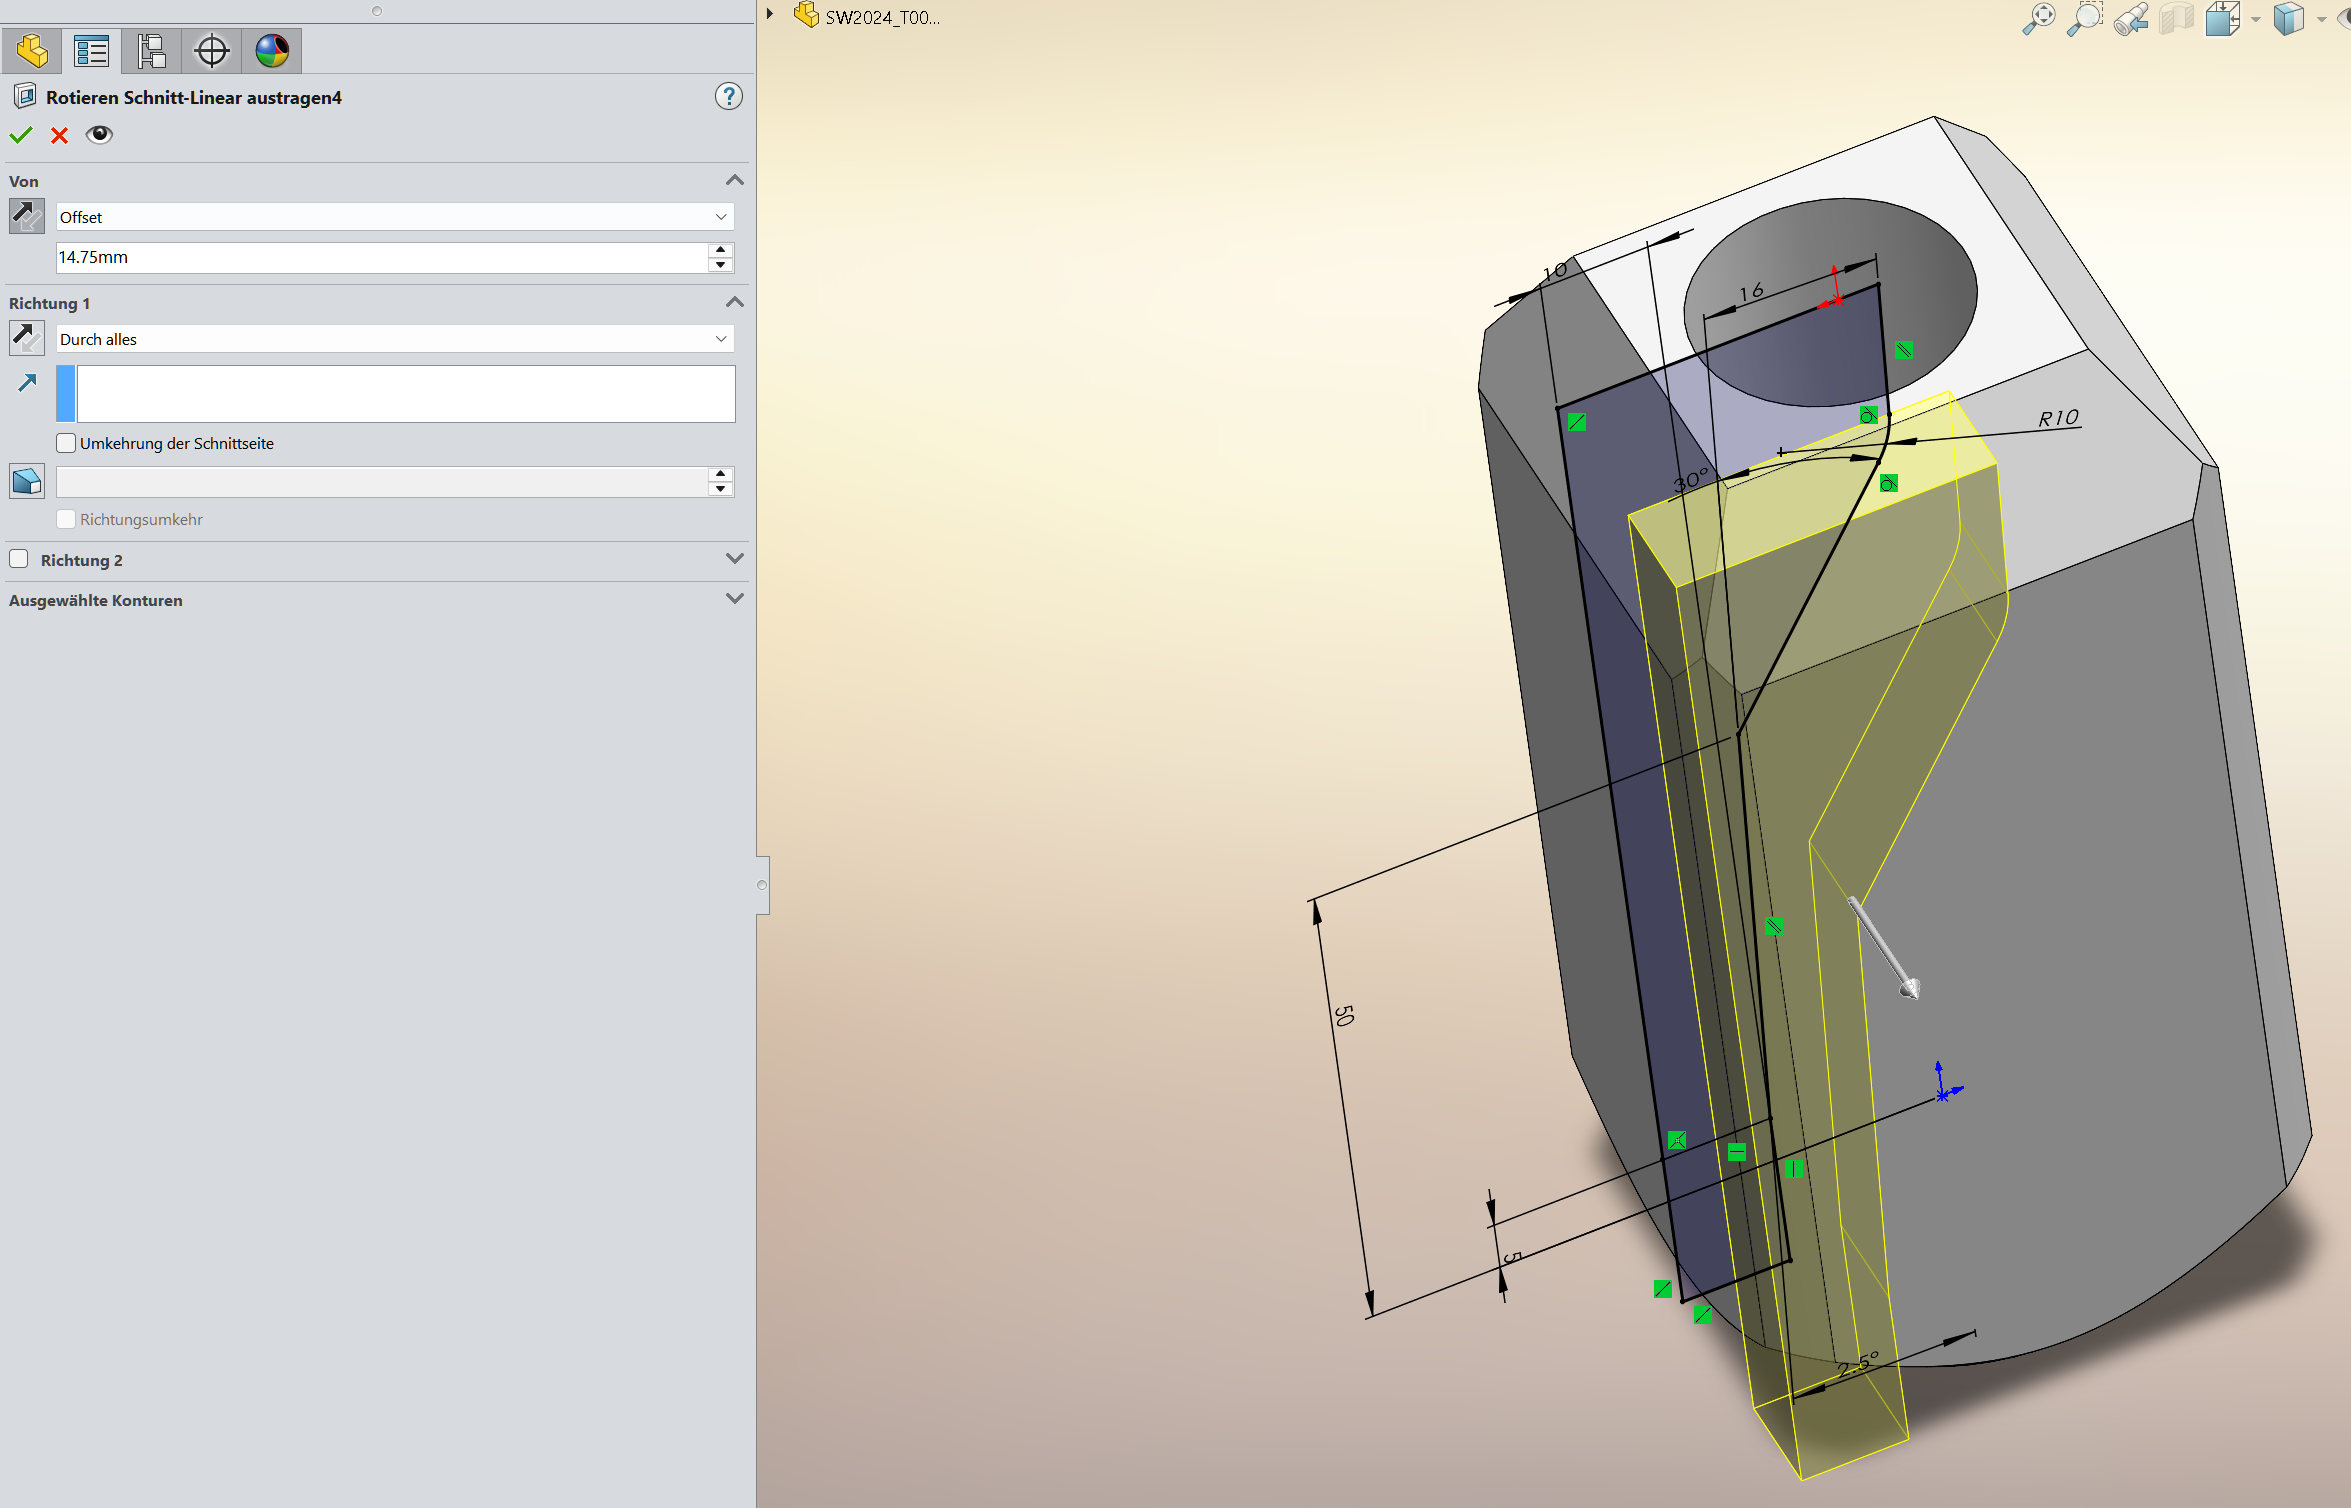Cancel the cut with red X
2351x1508 pixels.
point(60,135)
